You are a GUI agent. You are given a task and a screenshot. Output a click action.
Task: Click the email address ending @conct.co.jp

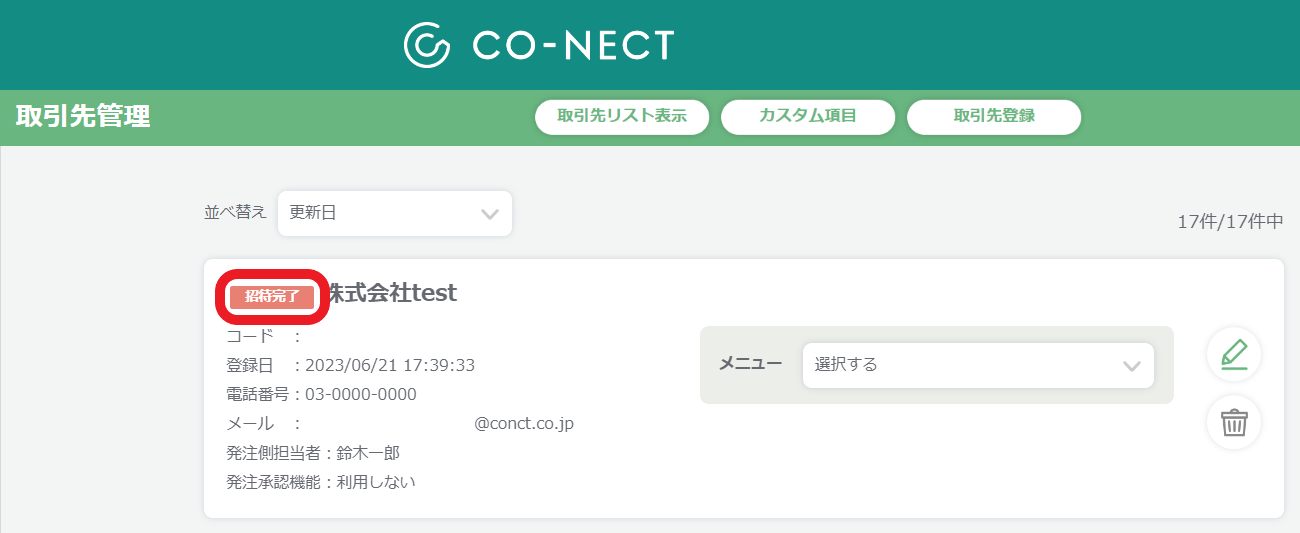pos(524,424)
